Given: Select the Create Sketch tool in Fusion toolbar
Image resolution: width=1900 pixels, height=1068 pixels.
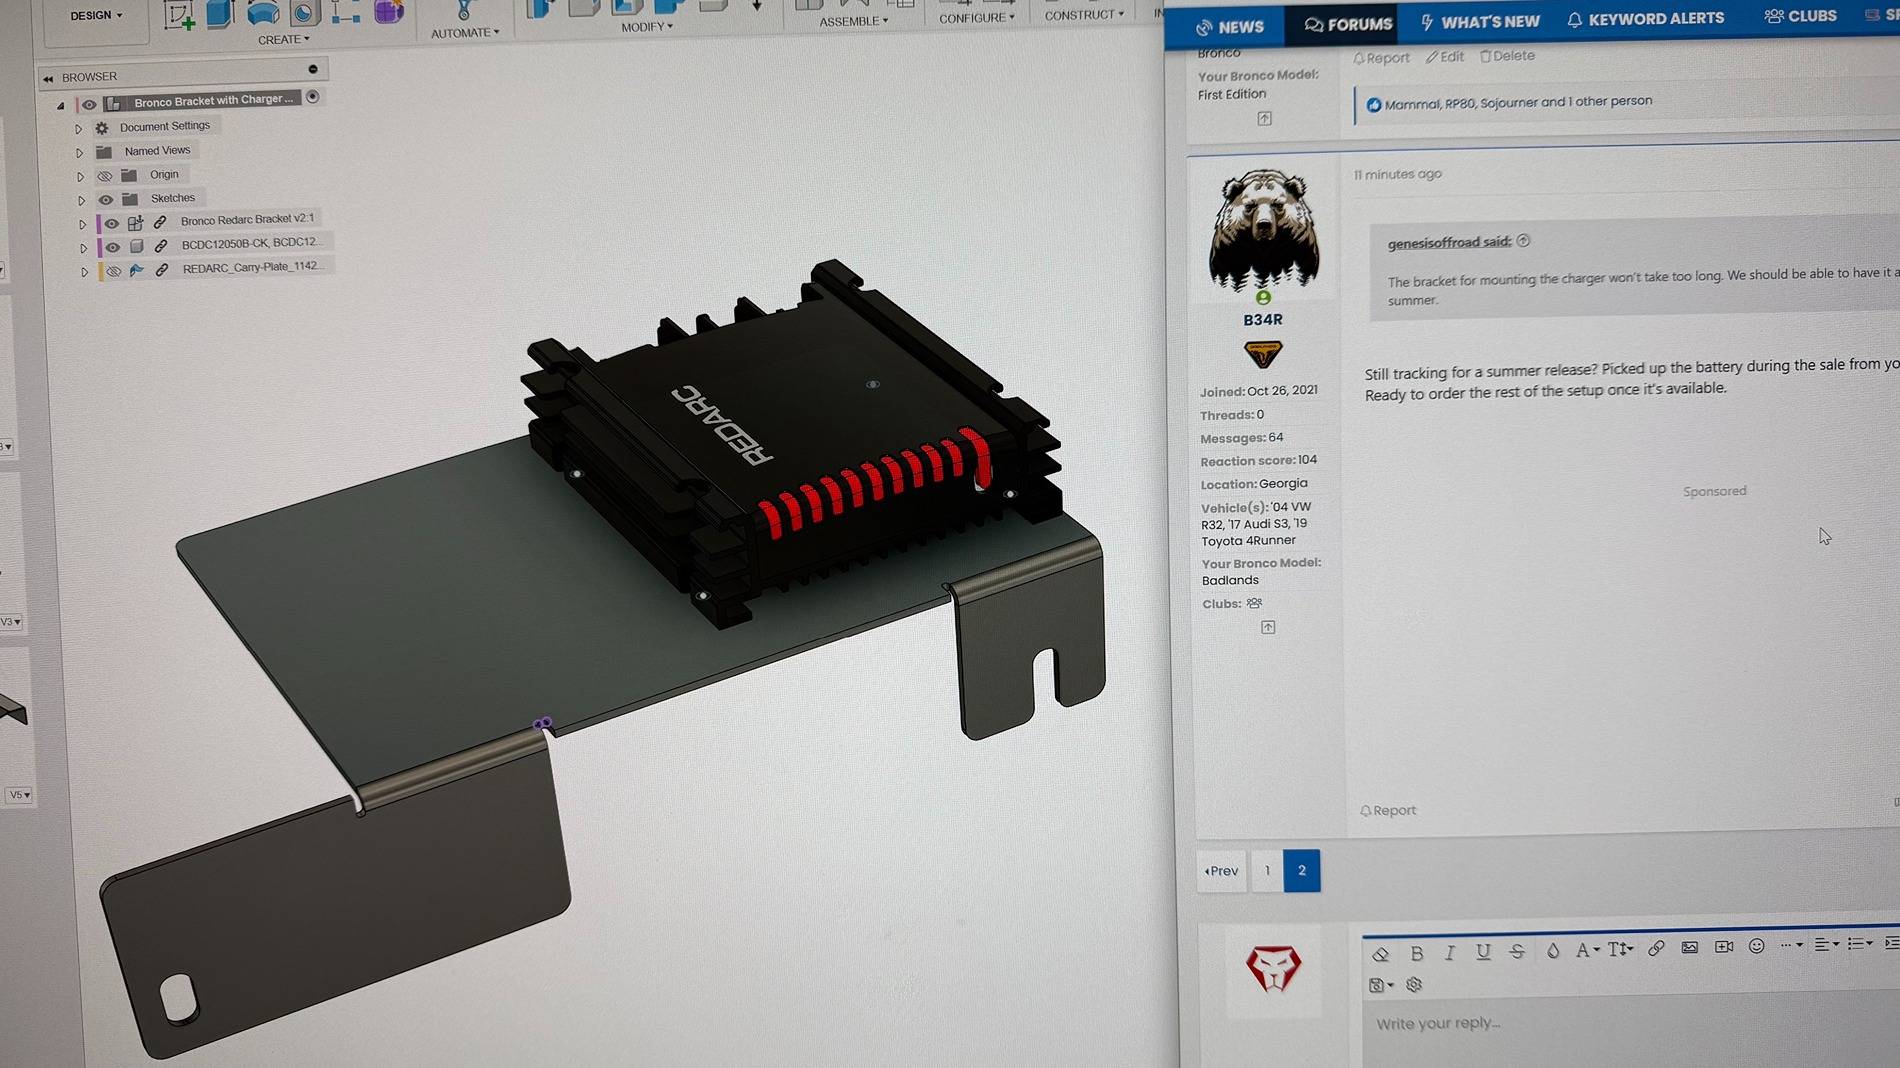Looking at the screenshot, I should tap(179, 14).
